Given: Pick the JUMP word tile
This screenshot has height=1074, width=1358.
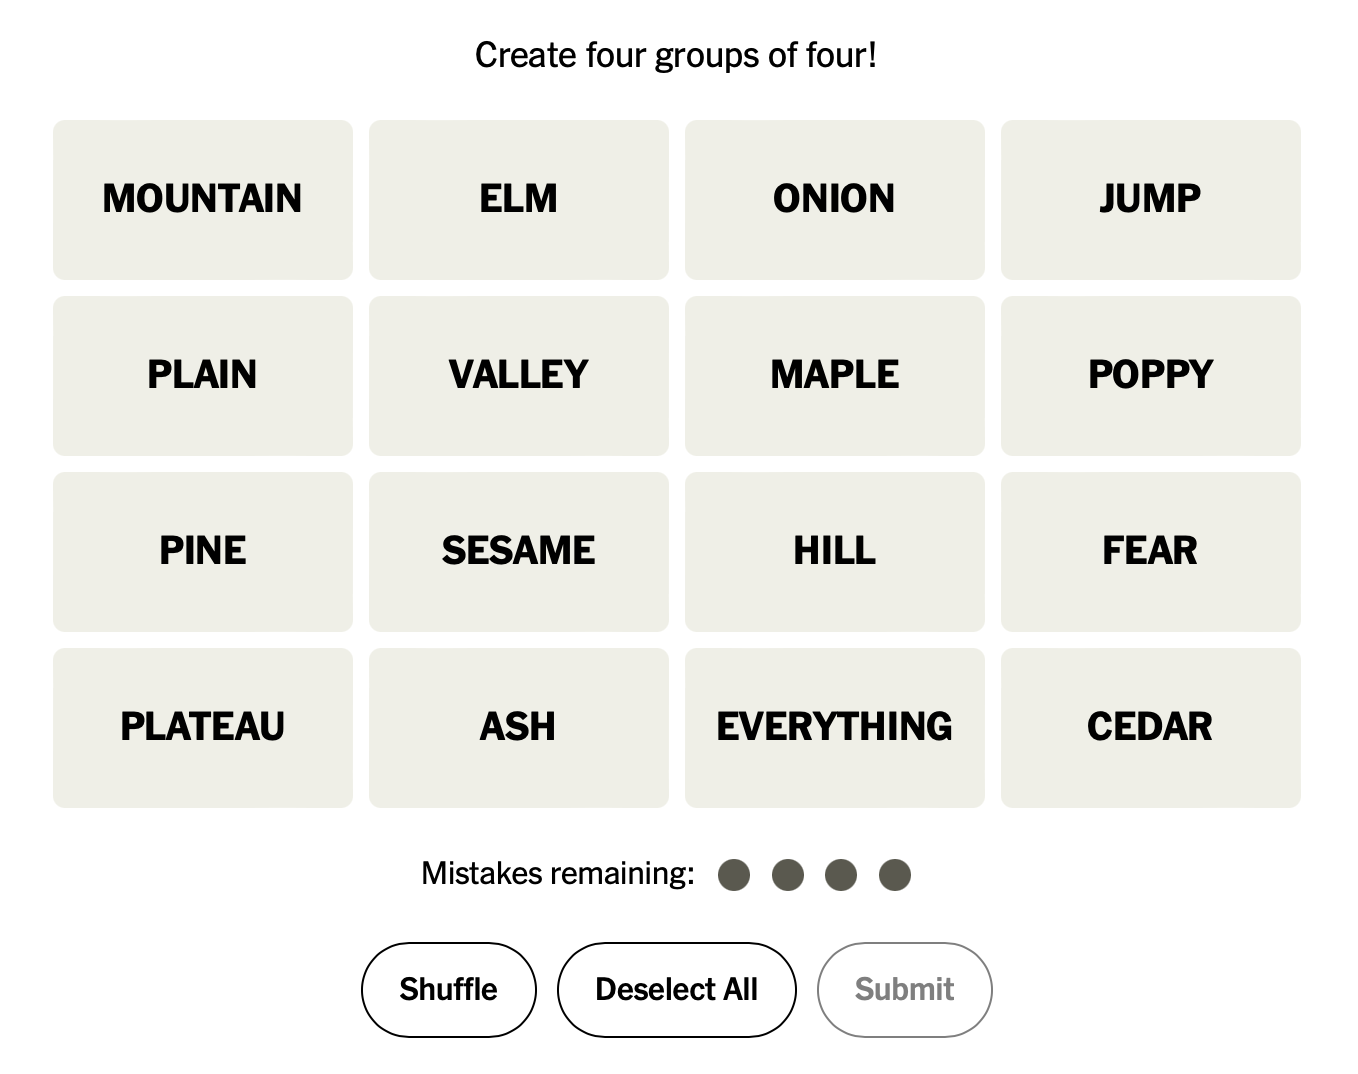Looking at the screenshot, I should [x=1150, y=199].
